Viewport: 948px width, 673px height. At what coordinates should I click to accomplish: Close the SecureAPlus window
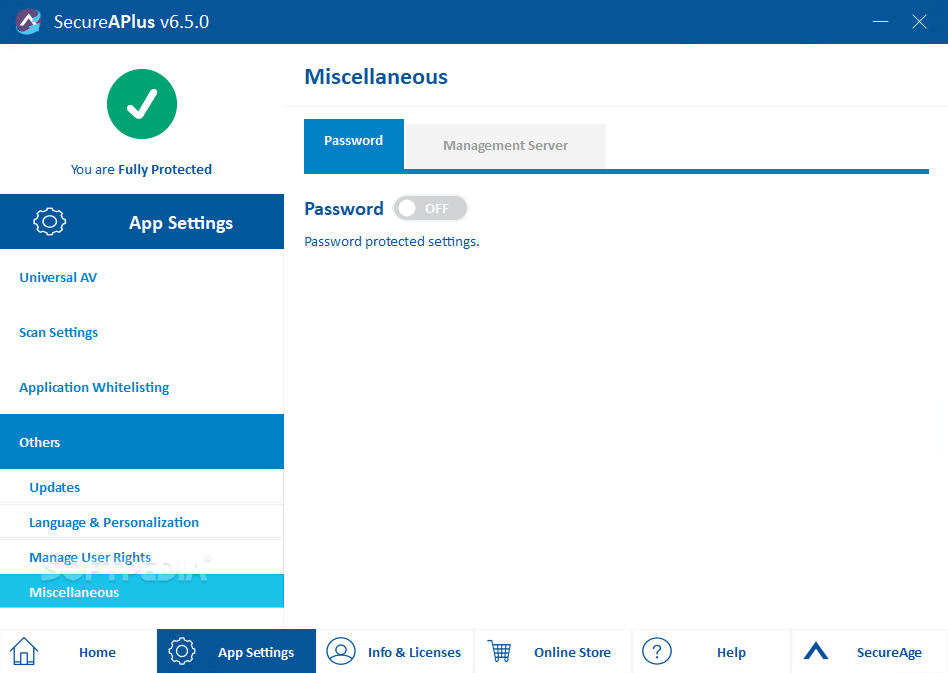(919, 22)
